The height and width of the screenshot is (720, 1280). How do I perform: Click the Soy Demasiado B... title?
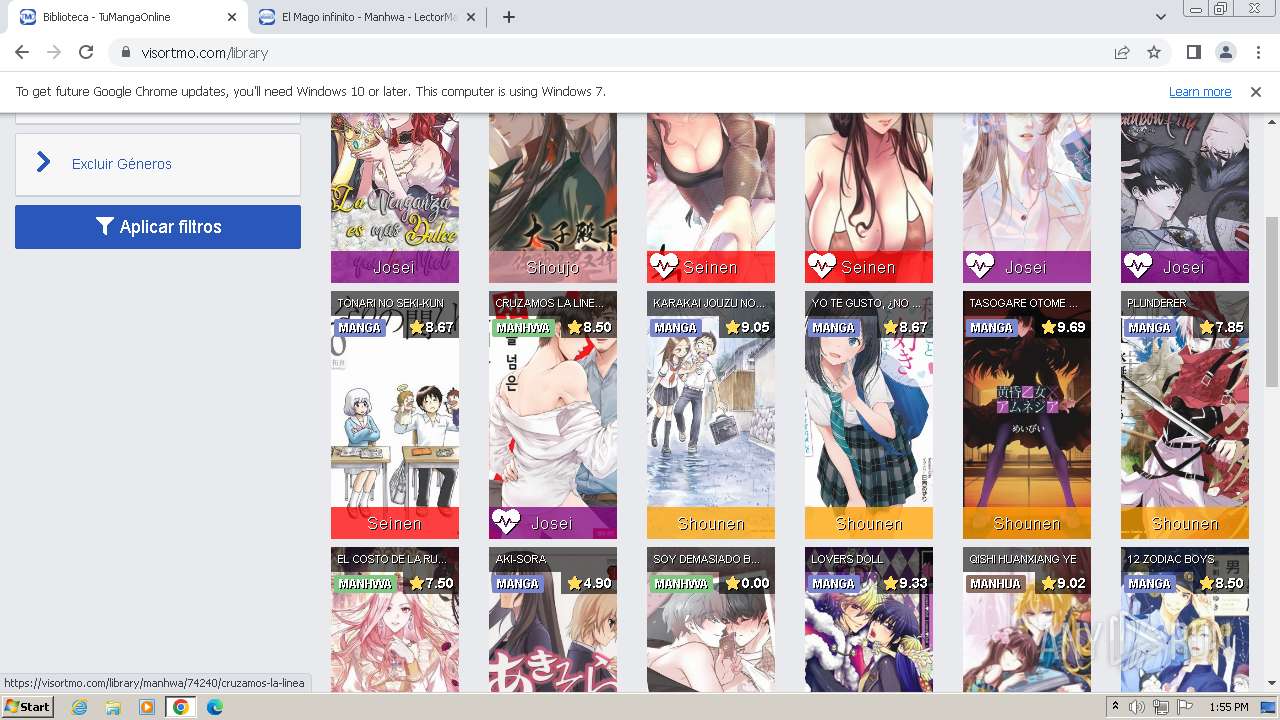pyautogui.click(x=707, y=559)
